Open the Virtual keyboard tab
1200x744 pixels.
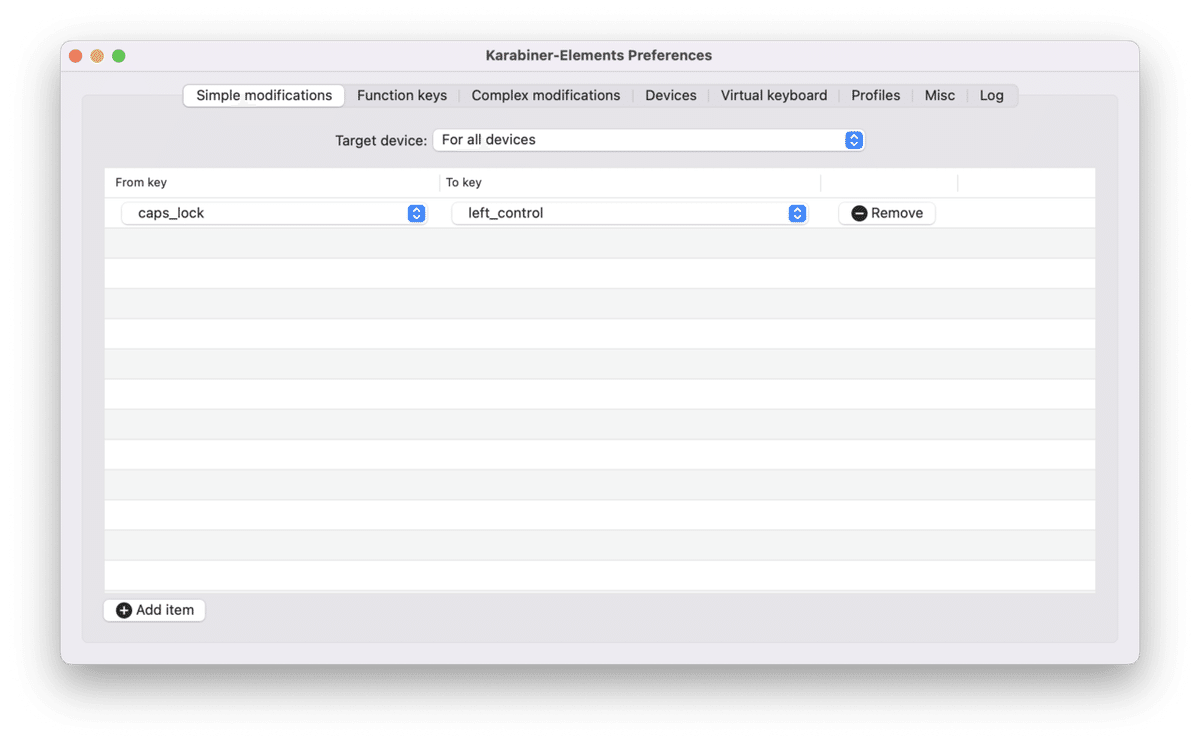774,95
